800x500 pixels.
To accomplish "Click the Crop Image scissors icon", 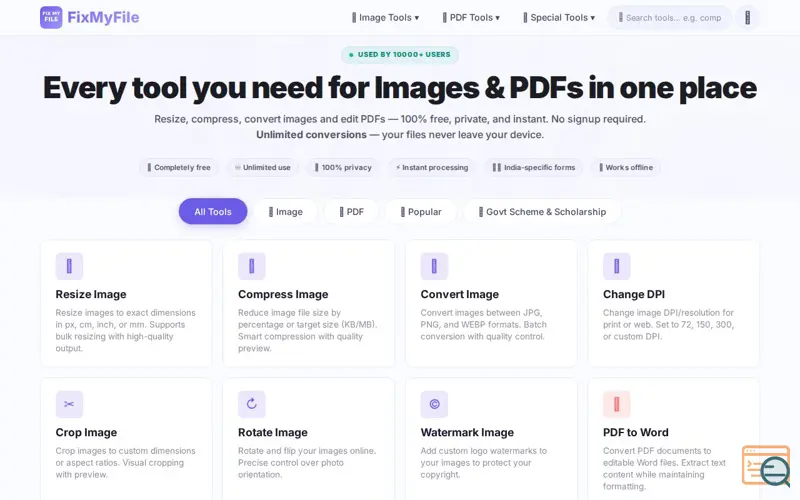I will click(x=69, y=404).
